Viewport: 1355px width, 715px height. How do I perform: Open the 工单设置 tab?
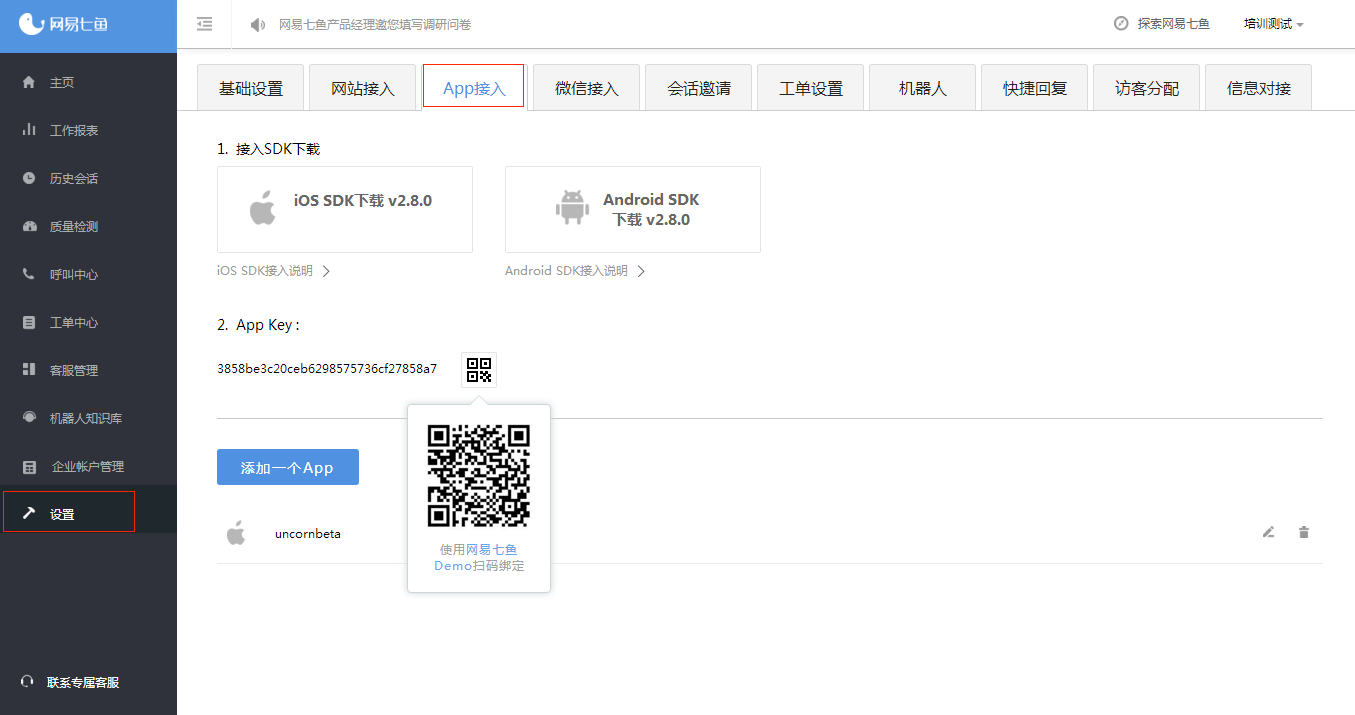coord(811,87)
